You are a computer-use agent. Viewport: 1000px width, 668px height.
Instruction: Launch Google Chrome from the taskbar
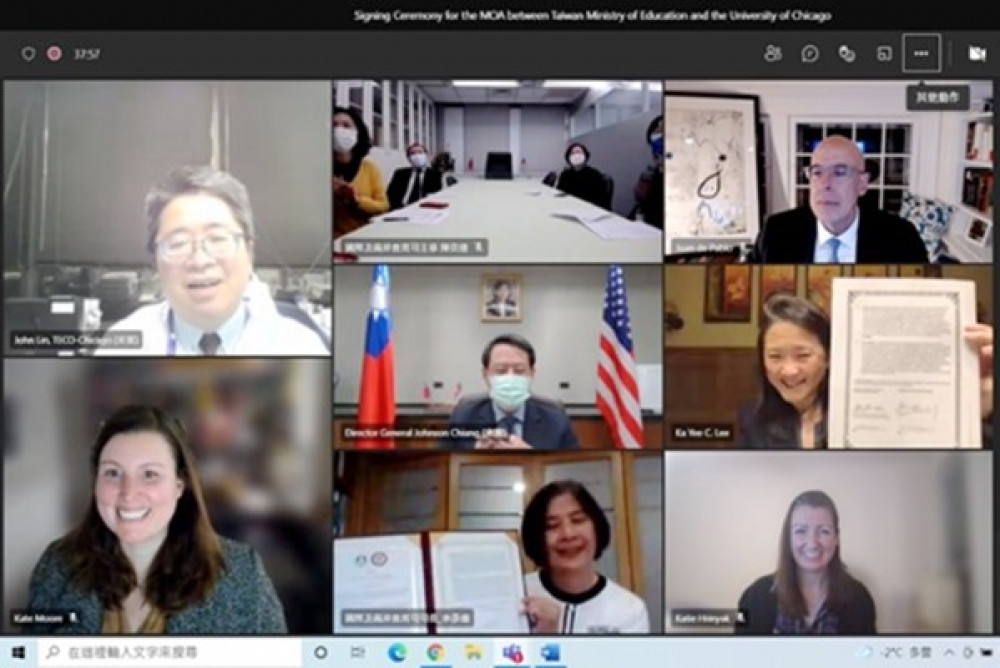tap(436, 652)
